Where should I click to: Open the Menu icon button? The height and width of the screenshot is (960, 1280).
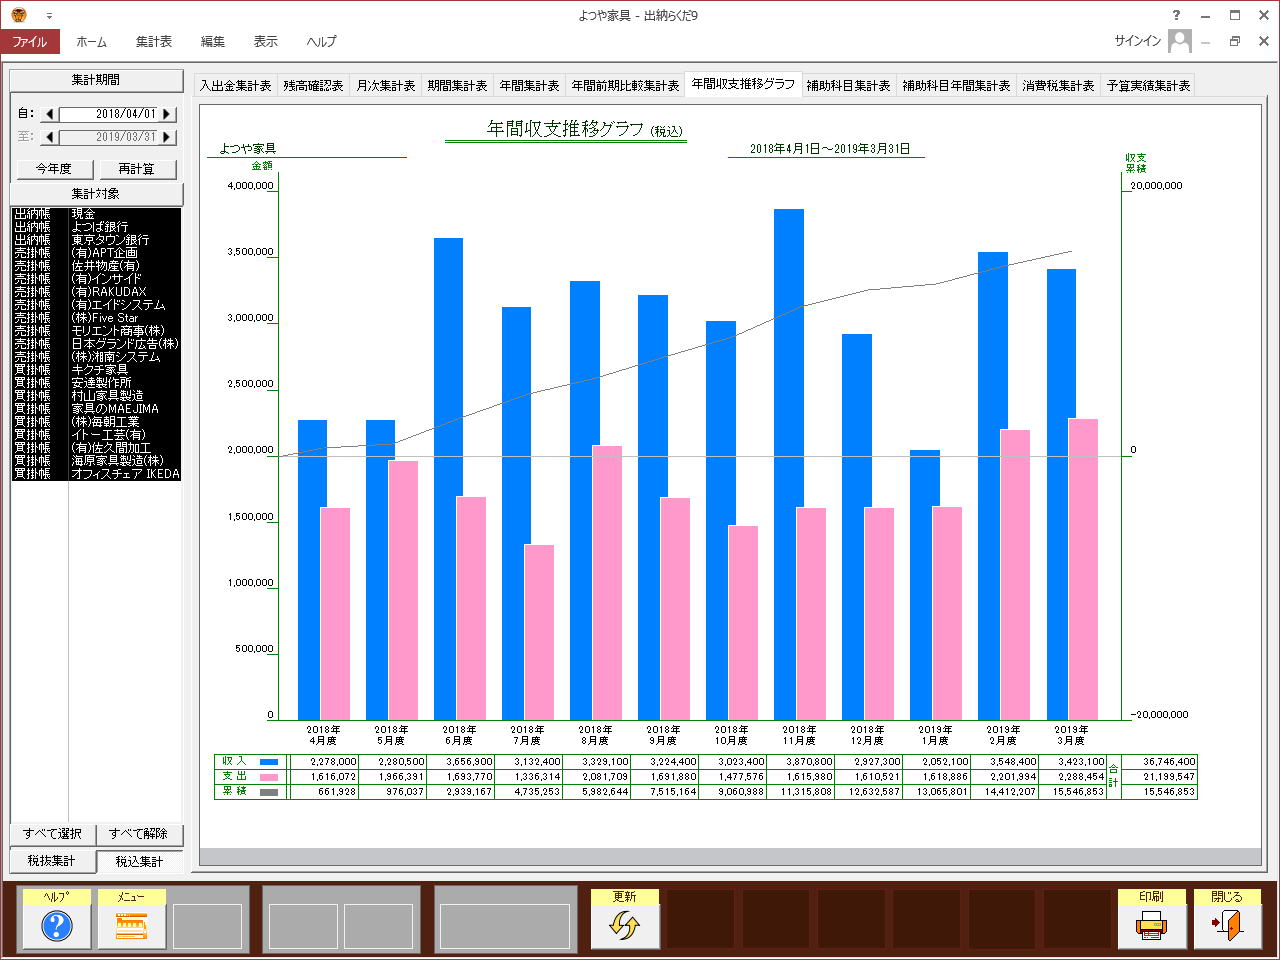pos(131,926)
